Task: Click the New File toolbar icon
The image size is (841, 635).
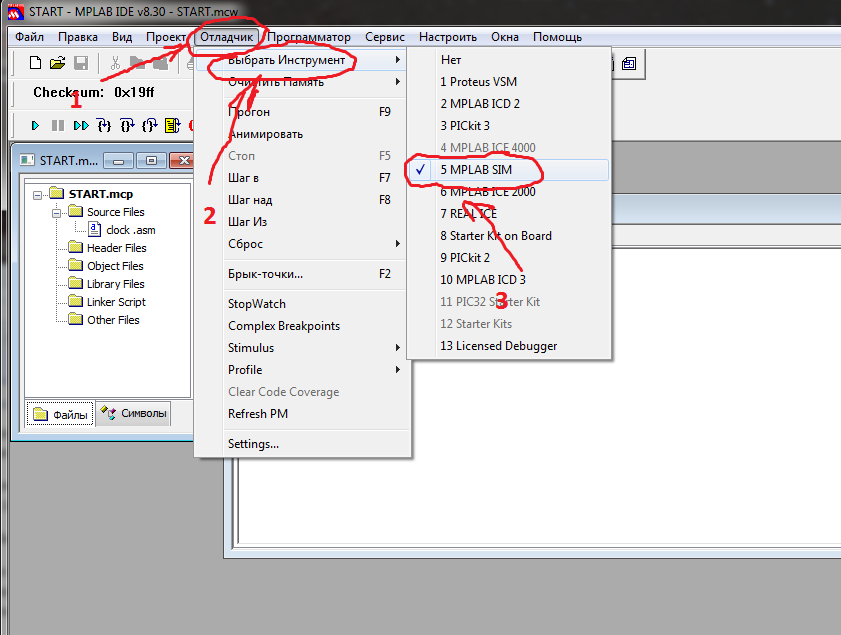Action: click(35, 63)
